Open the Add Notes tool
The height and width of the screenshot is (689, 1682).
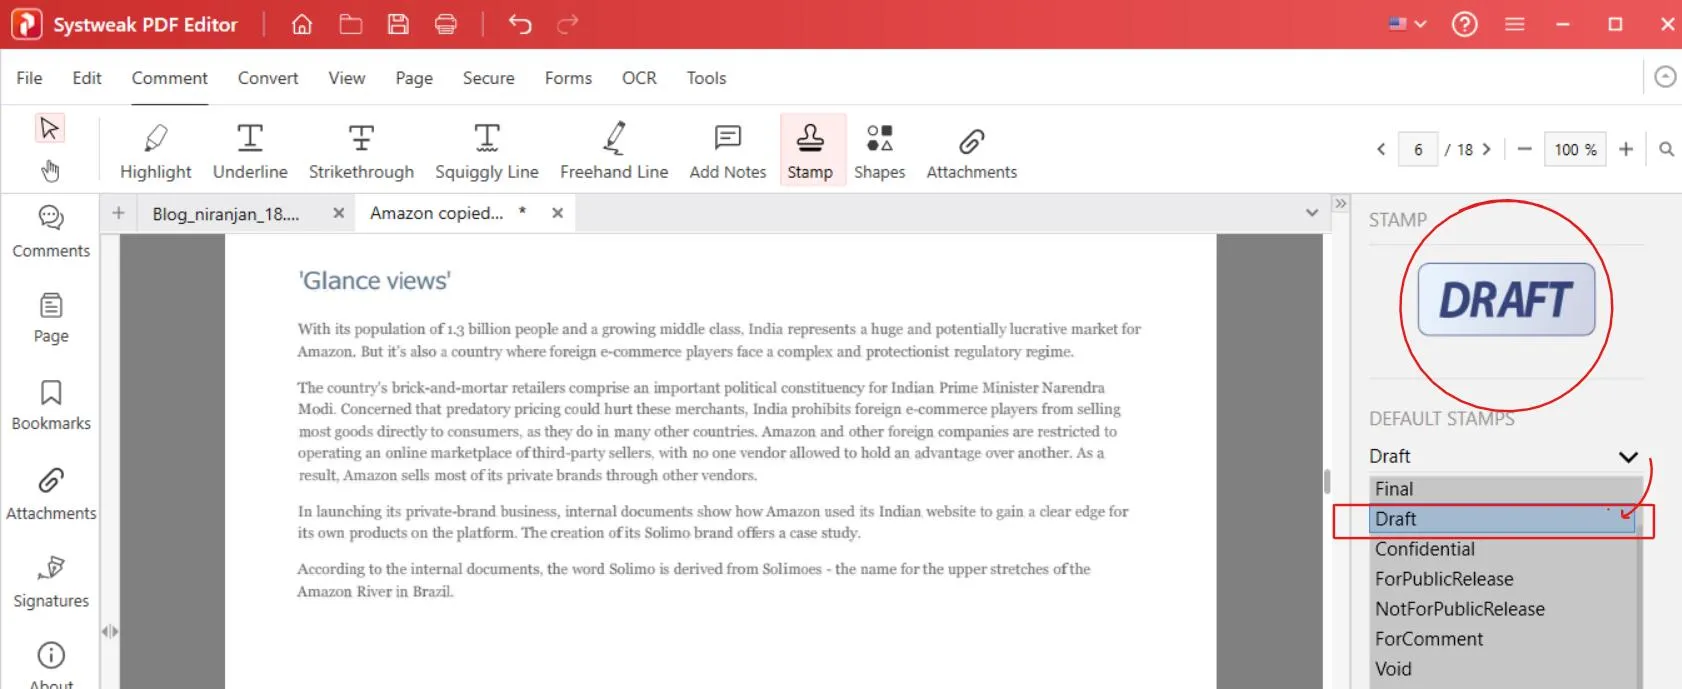click(x=727, y=151)
